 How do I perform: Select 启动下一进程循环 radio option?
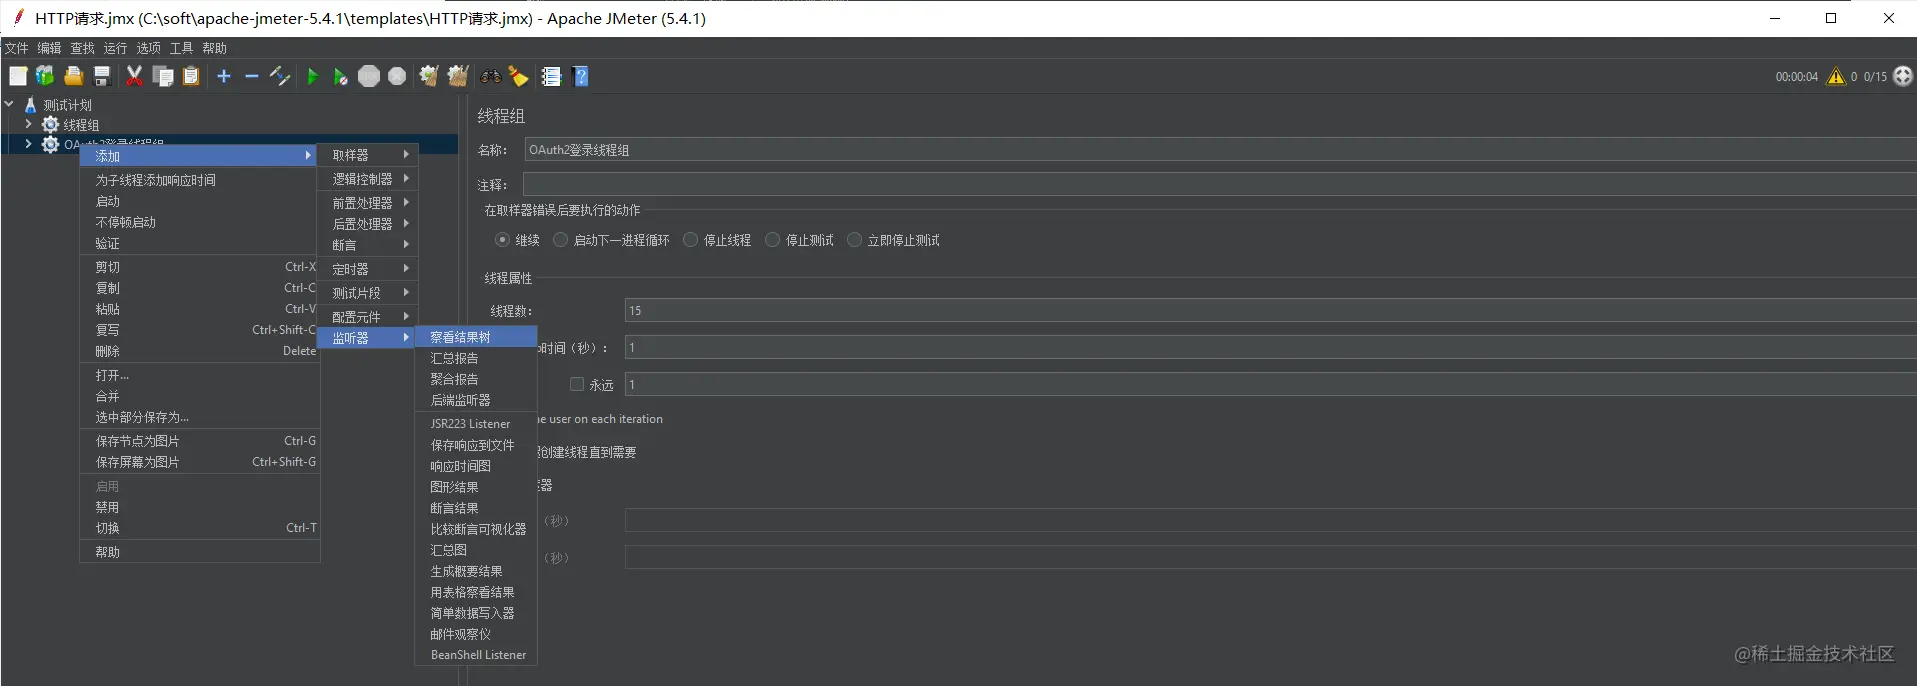click(560, 240)
